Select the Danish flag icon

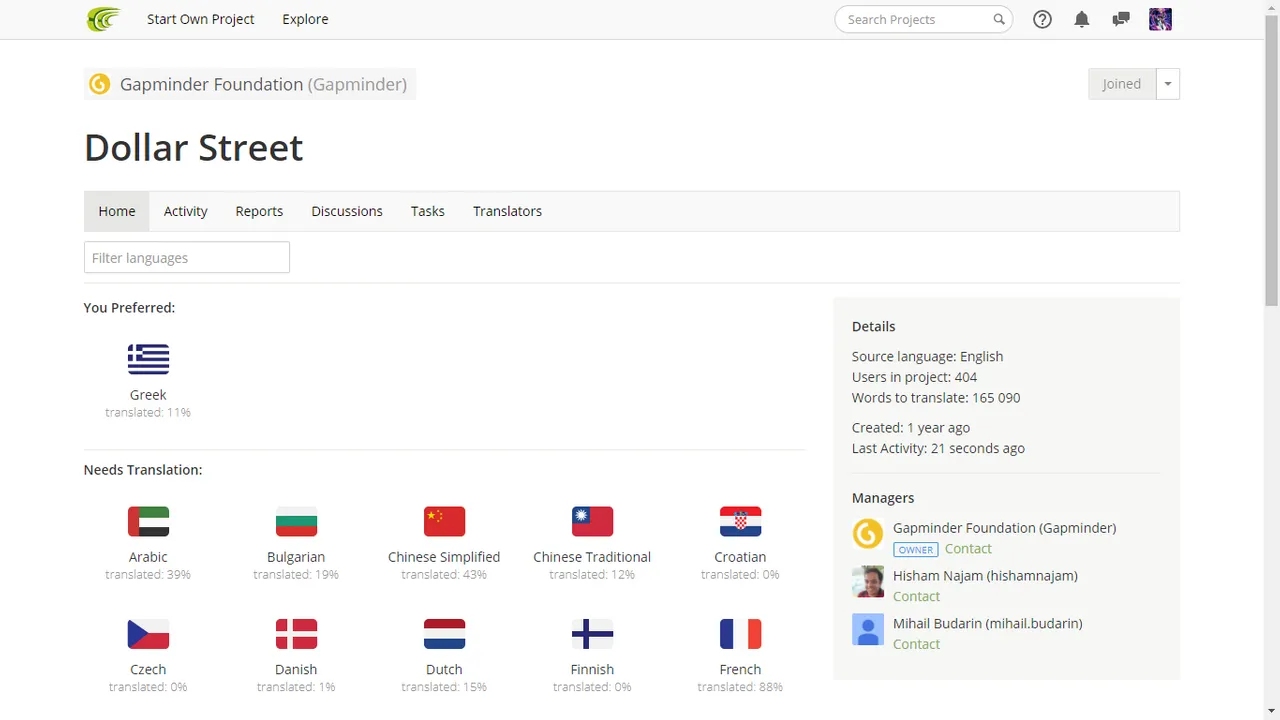click(296, 634)
